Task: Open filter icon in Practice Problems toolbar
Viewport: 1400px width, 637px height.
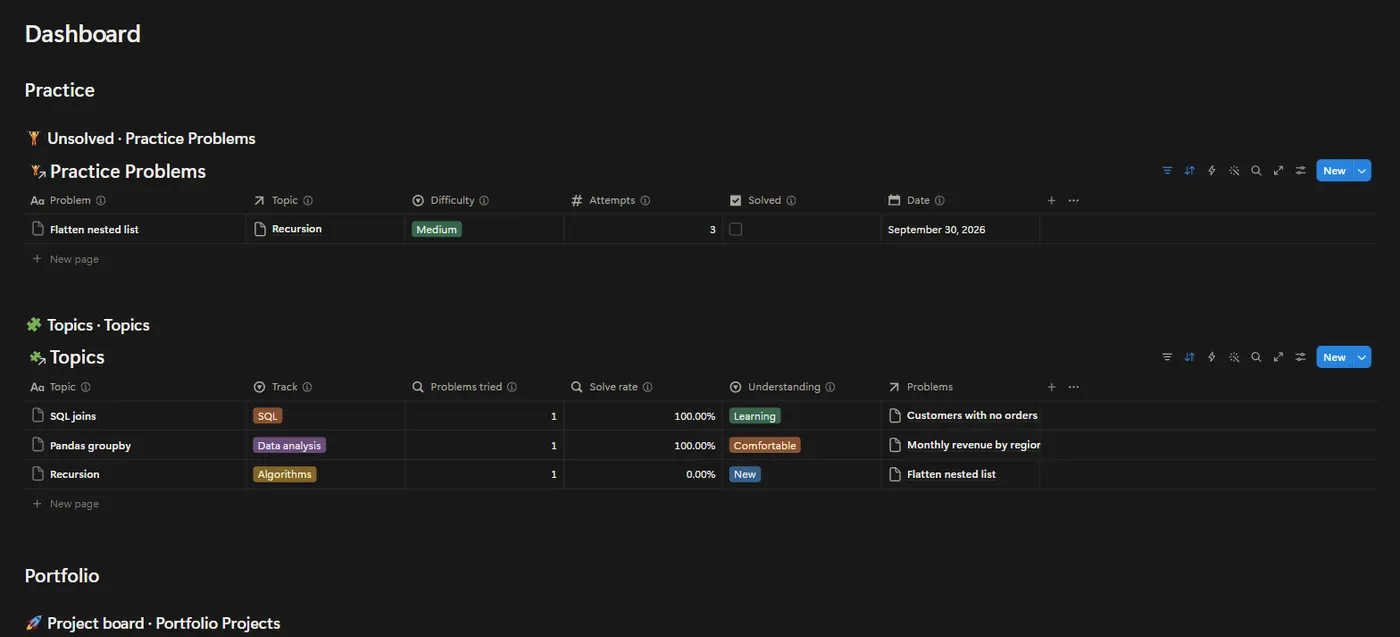Action: [1167, 171]
